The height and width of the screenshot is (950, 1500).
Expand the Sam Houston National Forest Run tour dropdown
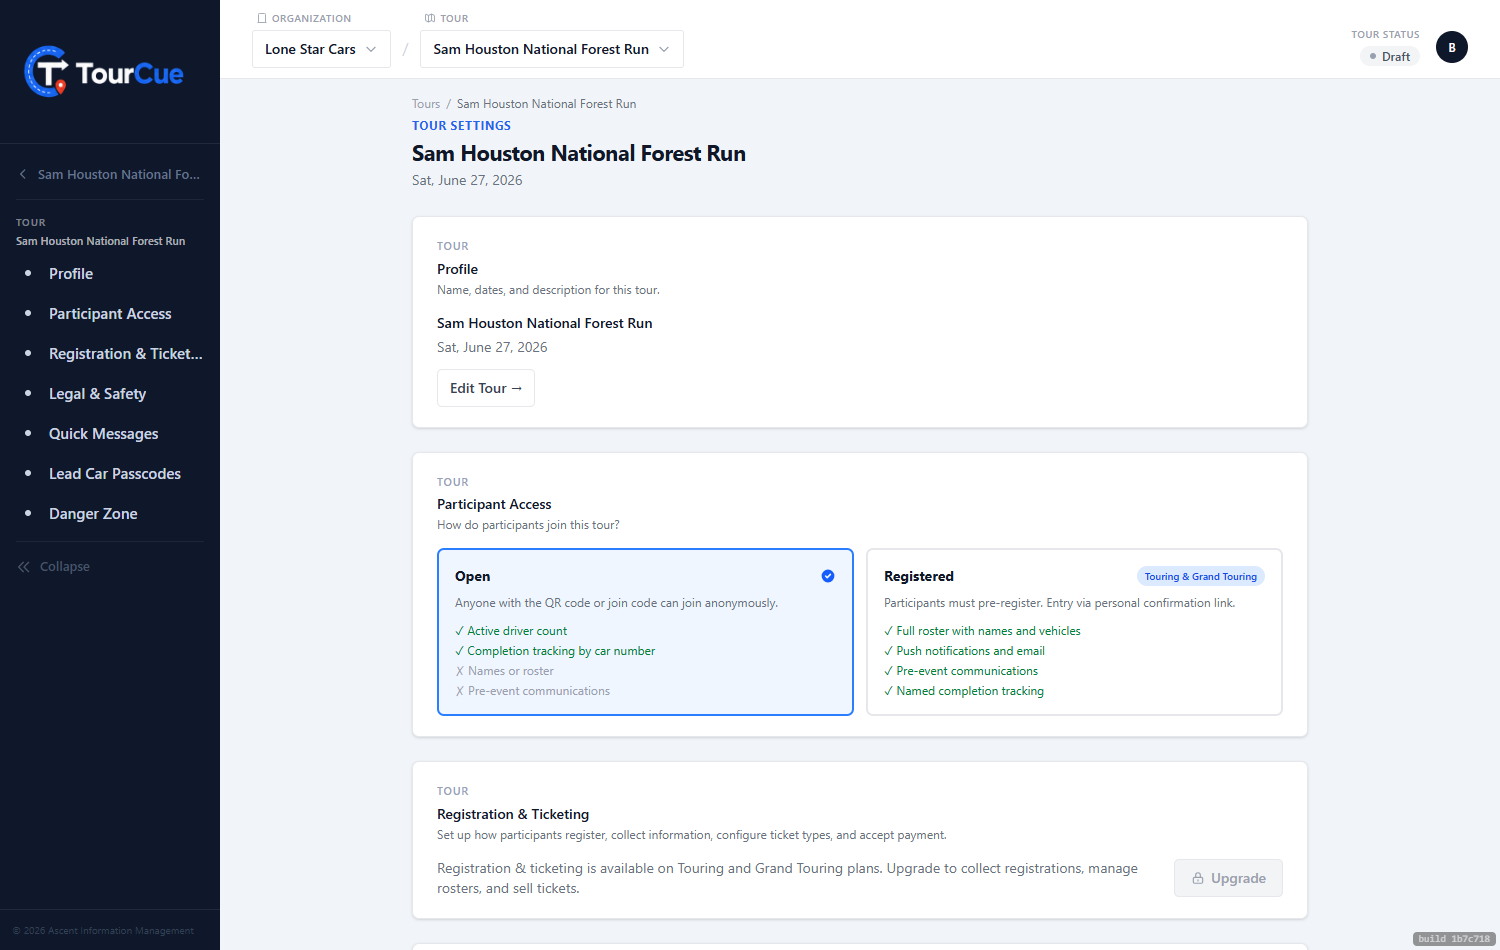pyautogui.click(x=552, y=49)
